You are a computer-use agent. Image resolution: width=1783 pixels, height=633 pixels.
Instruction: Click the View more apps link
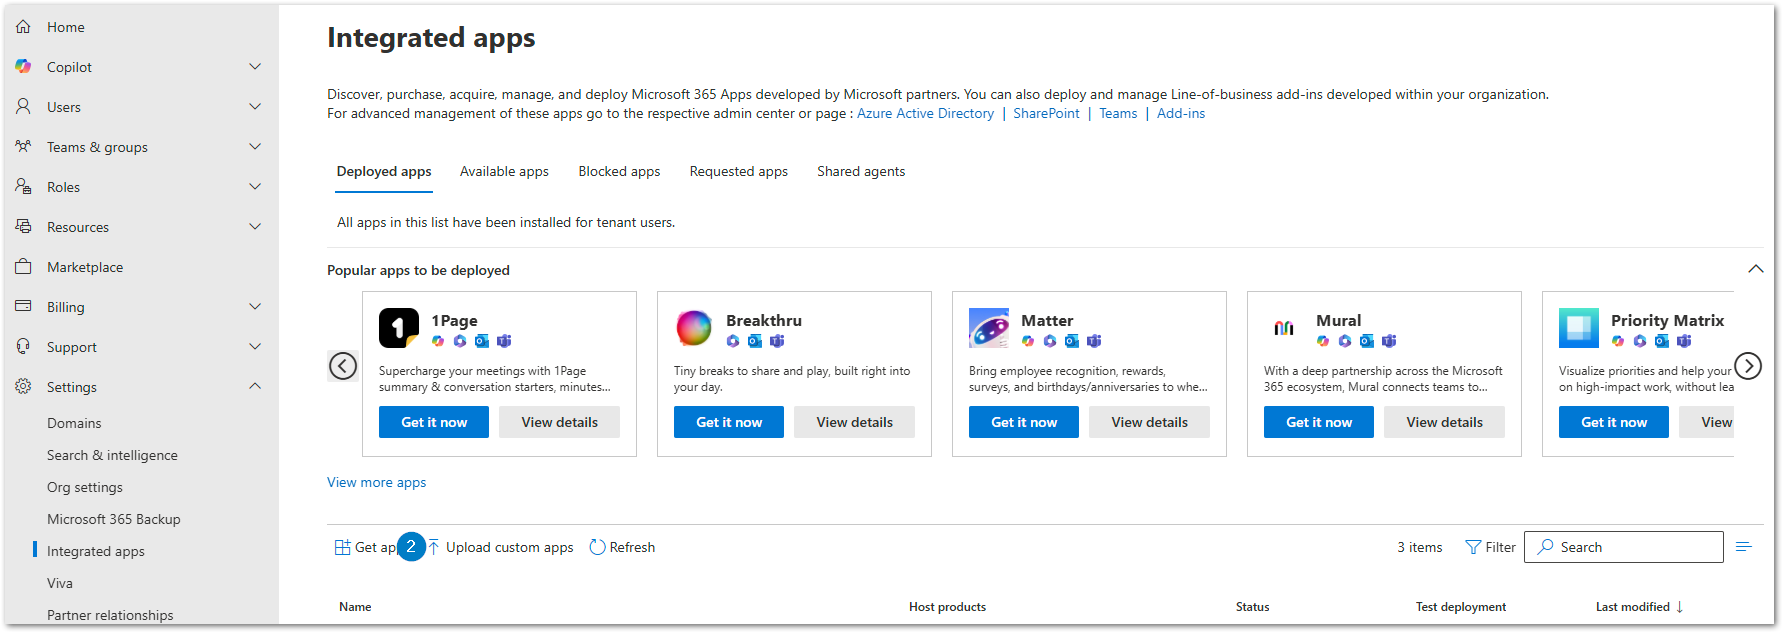pyautogui.click(x=376, y=482)
